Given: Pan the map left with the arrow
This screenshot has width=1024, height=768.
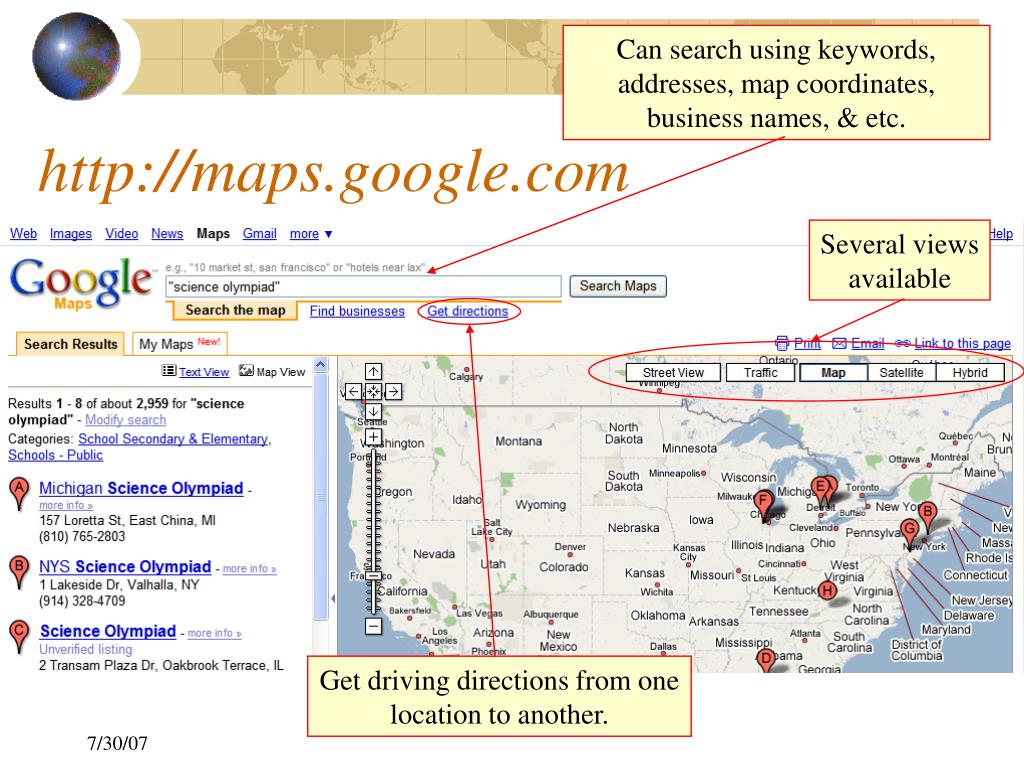Looking at the screenshot, I should pyautogui.click(x=353, y=391).
